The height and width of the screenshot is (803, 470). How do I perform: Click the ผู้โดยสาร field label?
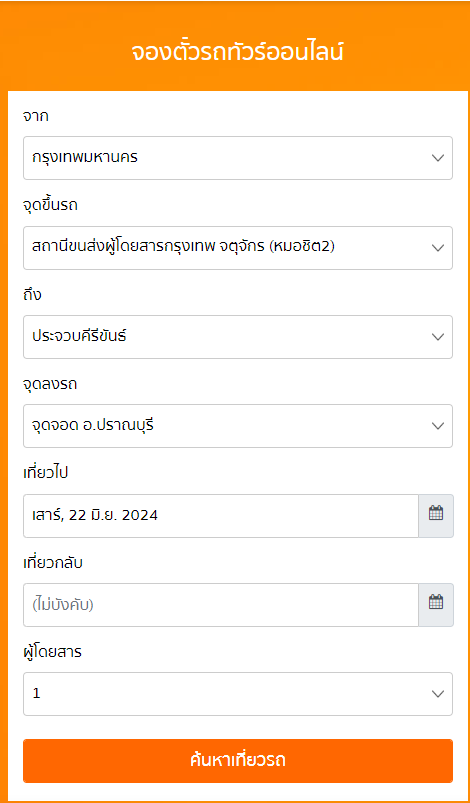click(x=53, y=652)
